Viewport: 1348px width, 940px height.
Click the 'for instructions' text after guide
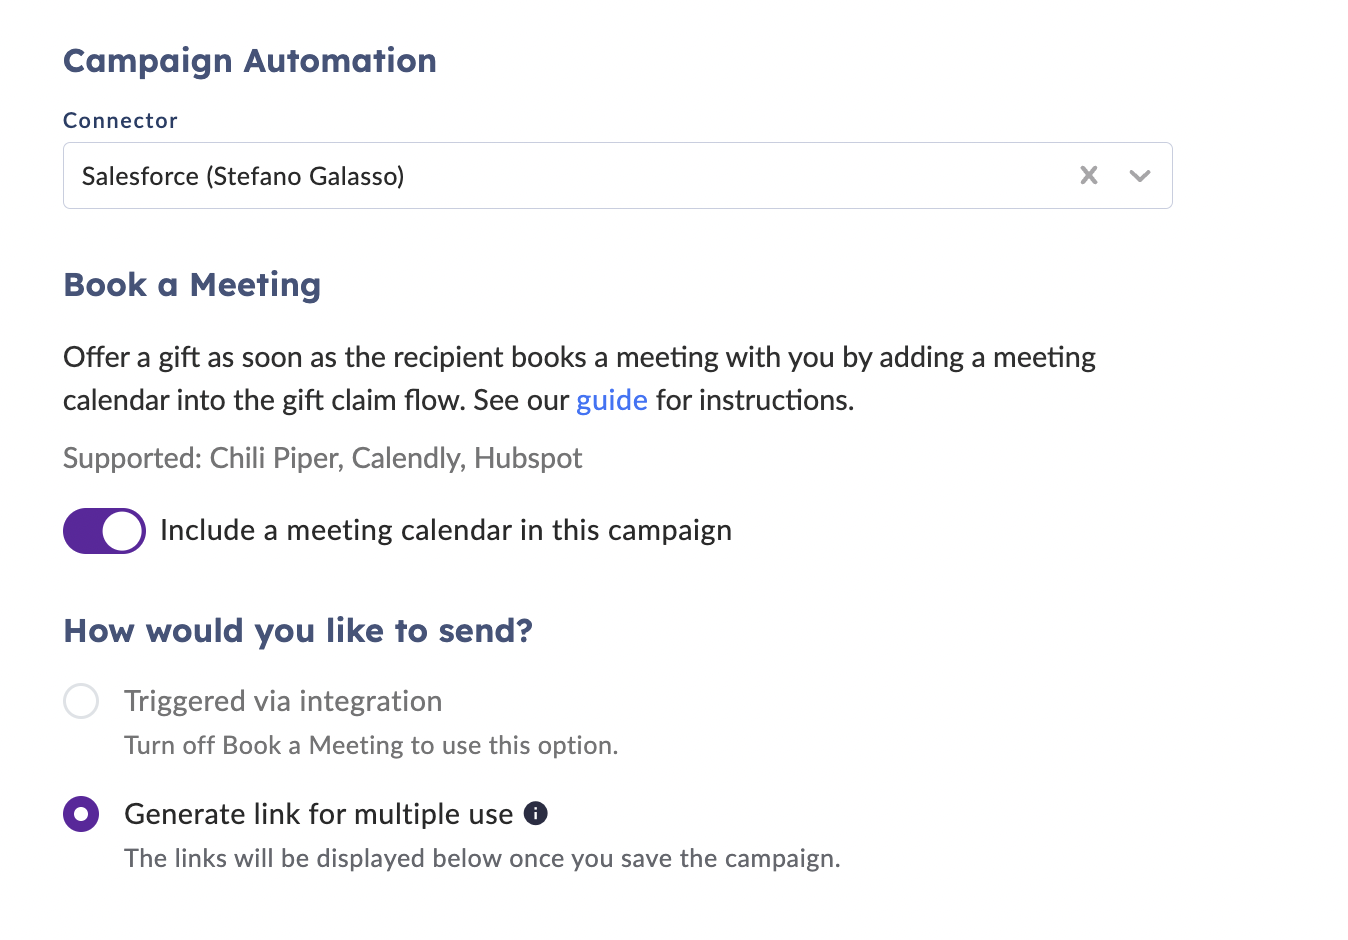coord(755,400)
